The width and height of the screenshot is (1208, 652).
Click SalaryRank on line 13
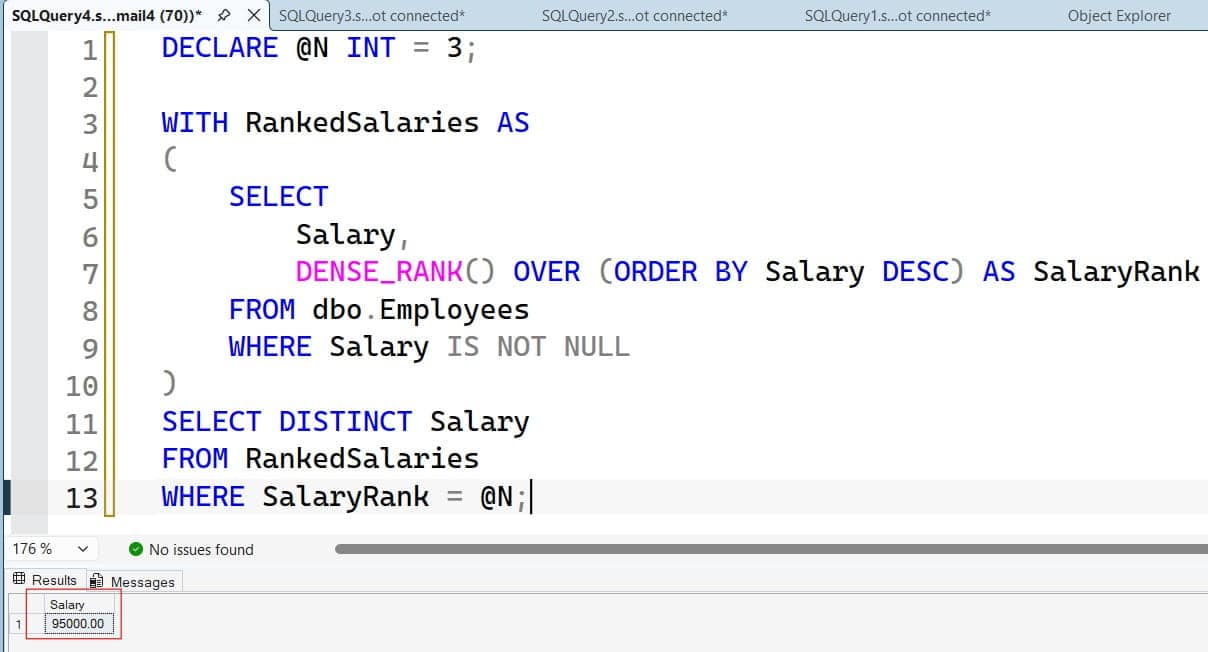coord(345,497)
